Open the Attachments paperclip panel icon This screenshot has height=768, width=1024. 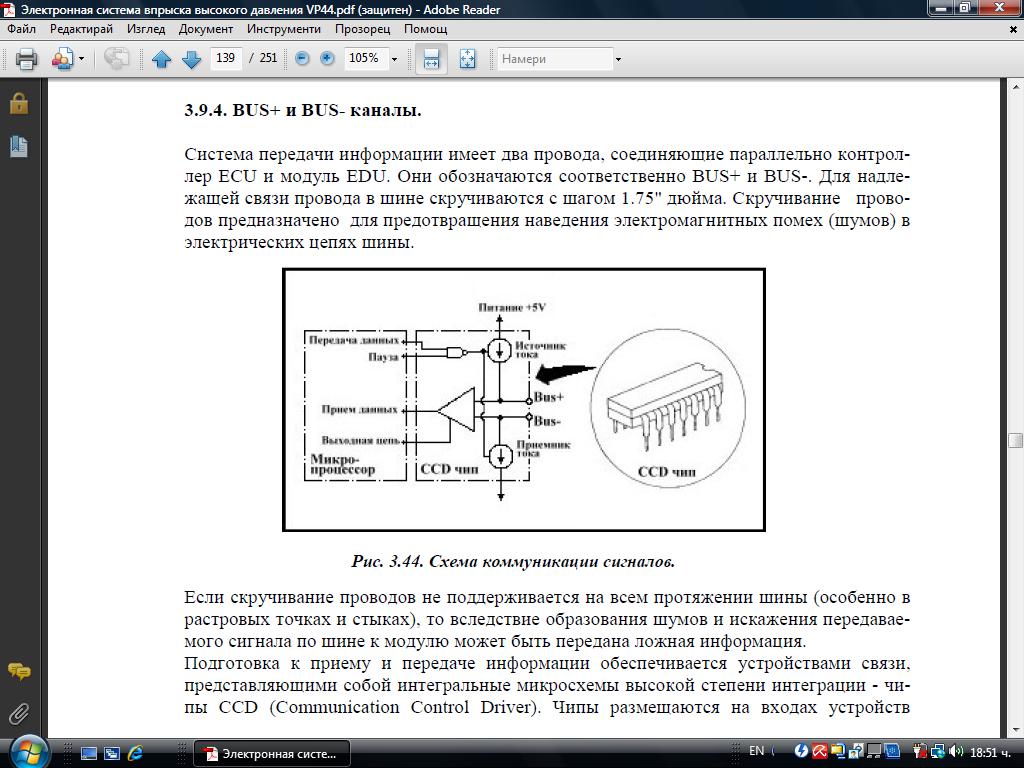coord(19,714)
